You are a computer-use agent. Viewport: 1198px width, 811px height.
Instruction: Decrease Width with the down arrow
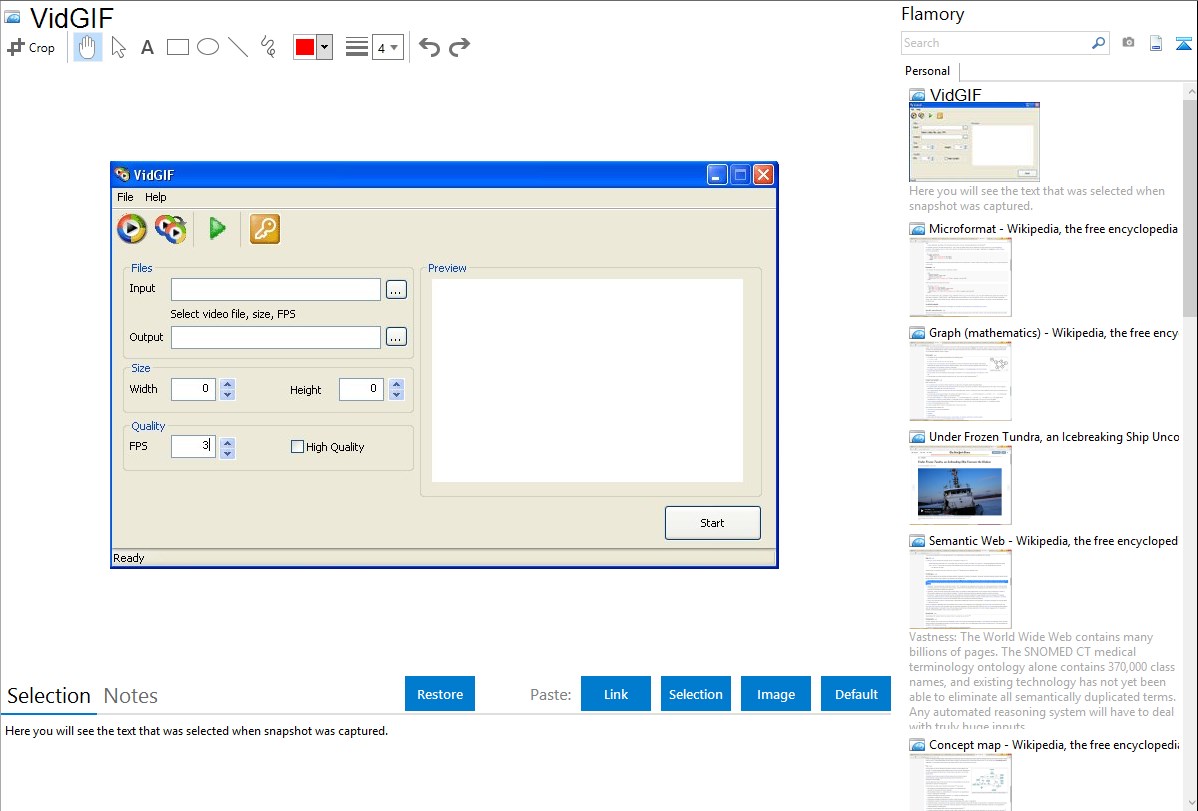[228, 395]
